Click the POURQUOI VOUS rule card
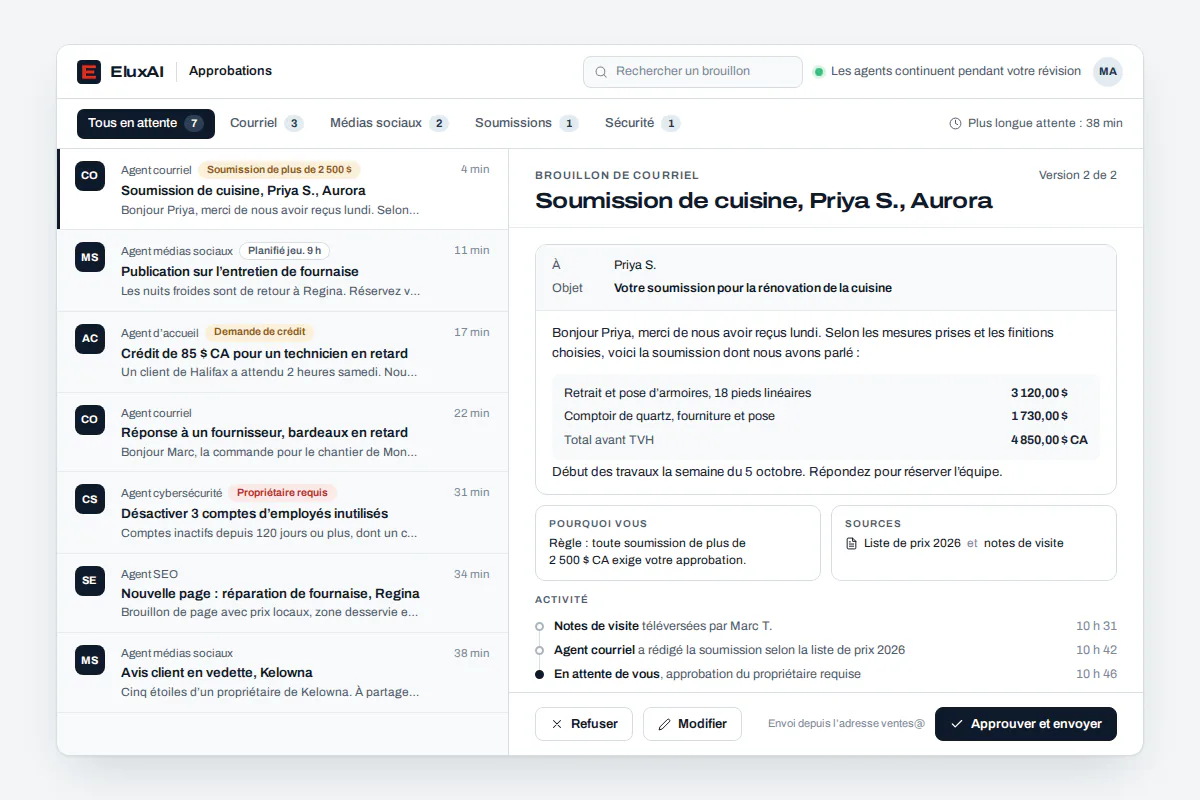 tap(678, 543)
